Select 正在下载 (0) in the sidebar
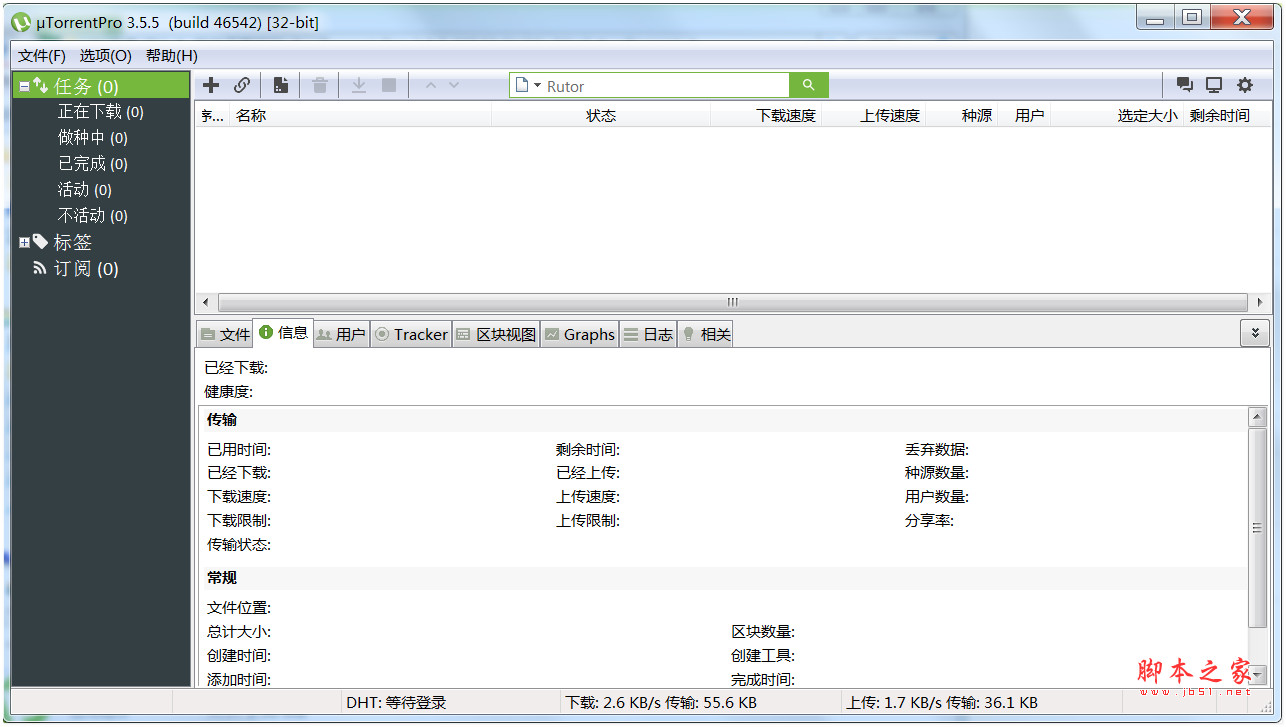 [100, 112]
